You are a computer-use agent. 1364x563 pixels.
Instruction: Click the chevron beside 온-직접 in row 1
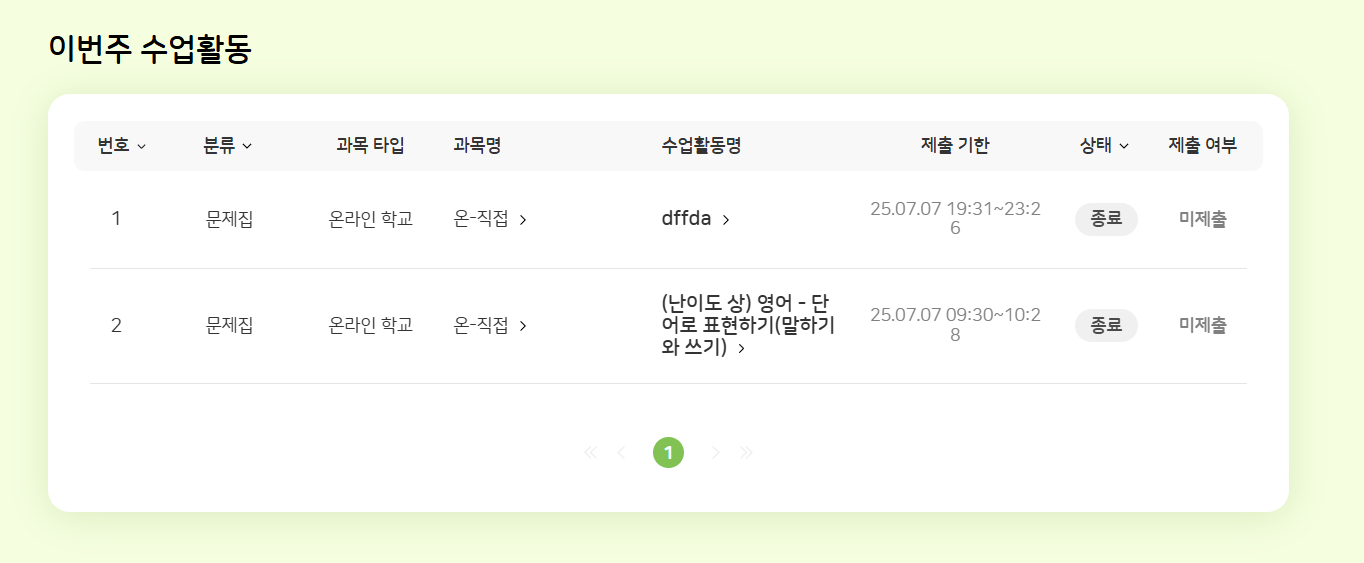coord(523,220)
